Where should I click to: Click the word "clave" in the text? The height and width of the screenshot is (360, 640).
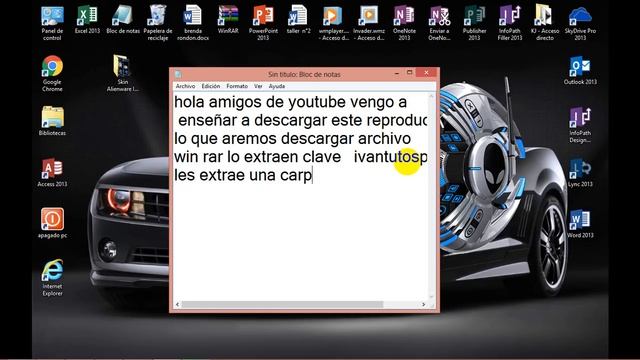click(322, 157)
